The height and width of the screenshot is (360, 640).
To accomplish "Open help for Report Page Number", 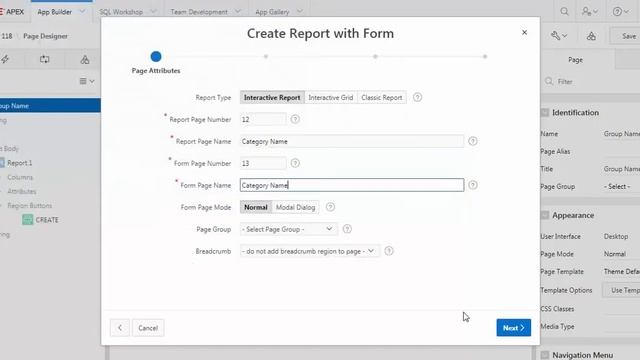I will tap(295, 119).
